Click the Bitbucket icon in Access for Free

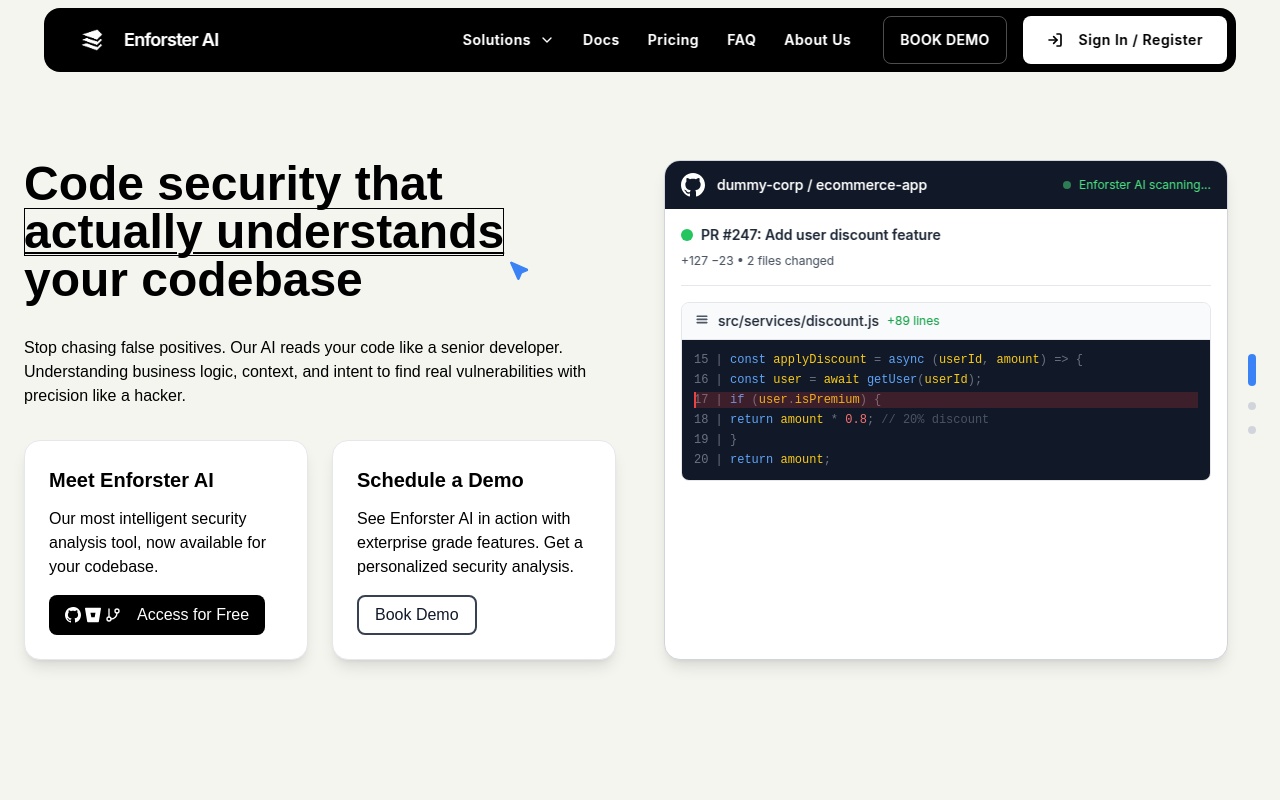coord(93,615)
